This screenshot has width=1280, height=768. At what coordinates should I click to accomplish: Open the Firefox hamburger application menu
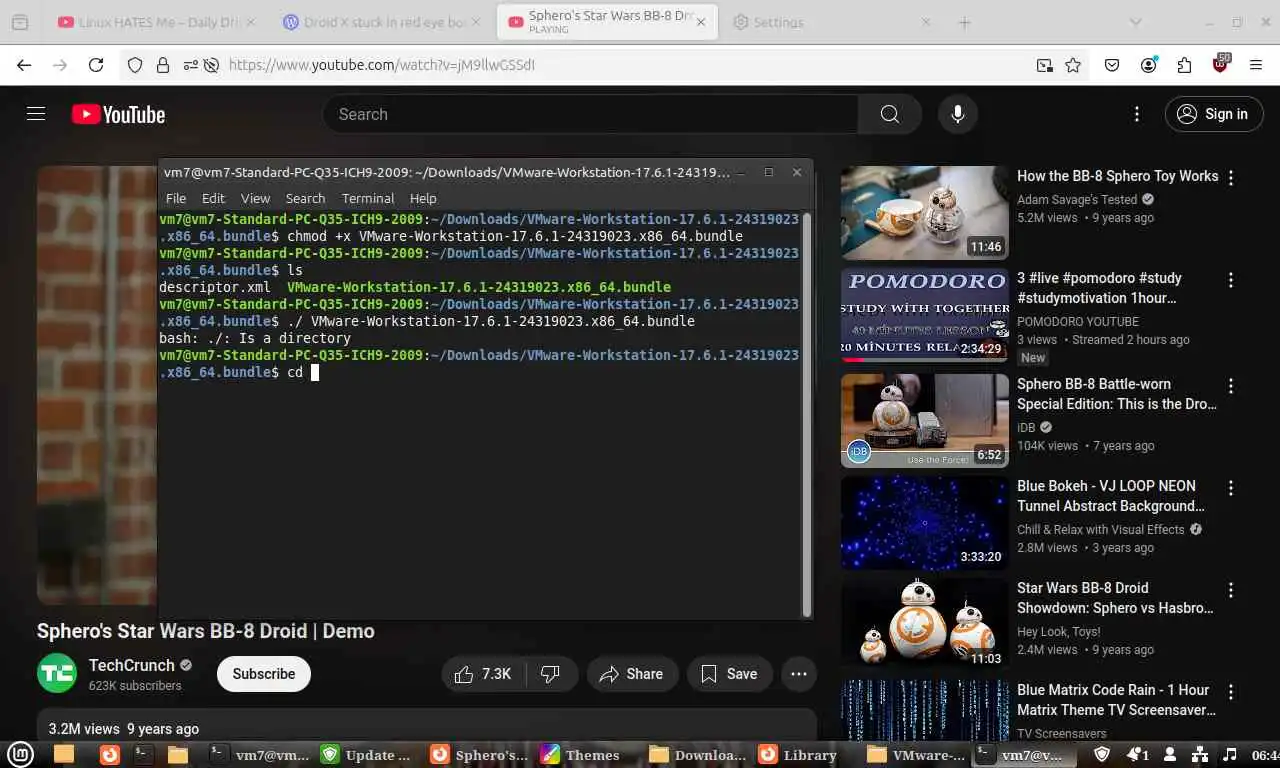pos(1256,65)
